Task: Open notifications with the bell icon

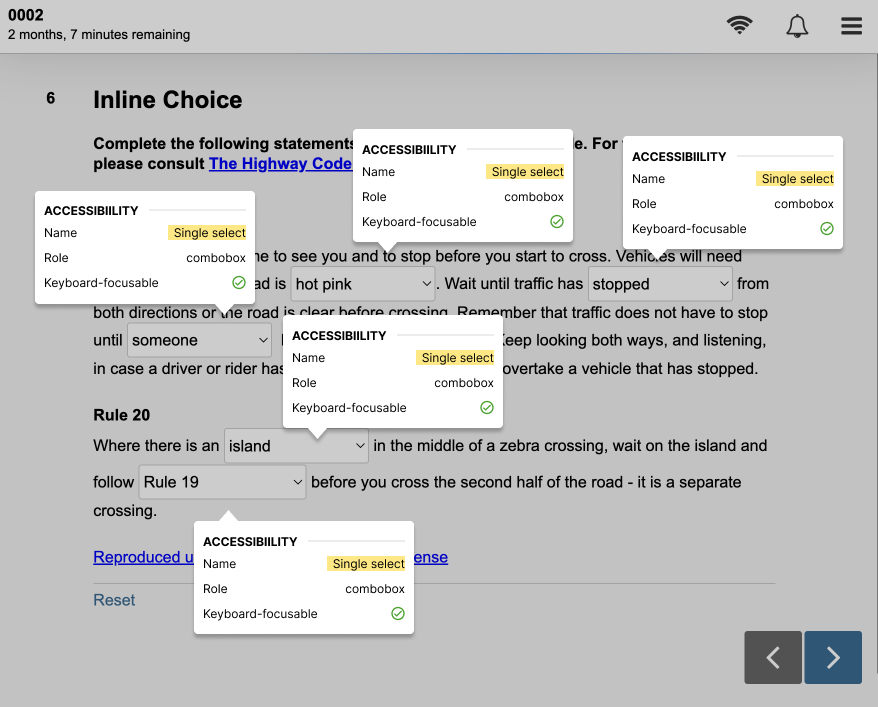Action: coord(797,26)
